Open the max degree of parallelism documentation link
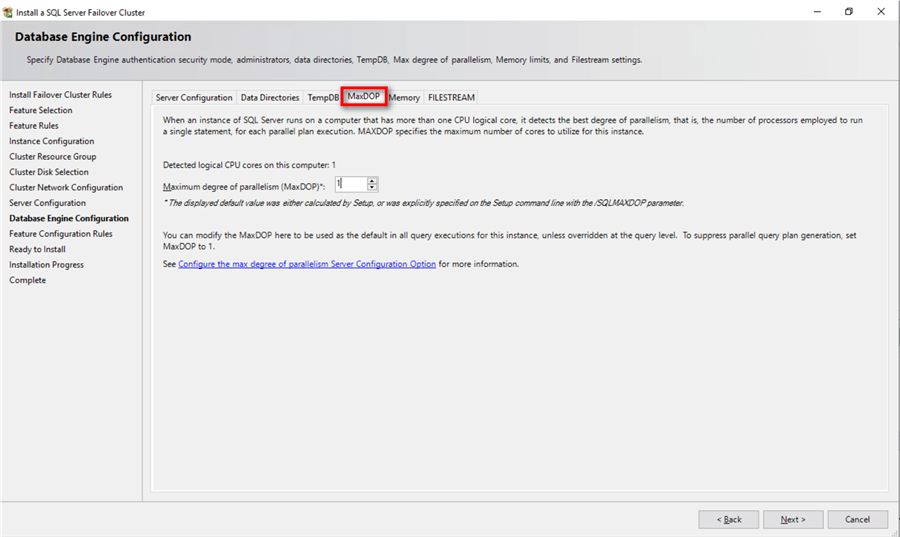Screen dimensions: 900x537 pos(307,264)
